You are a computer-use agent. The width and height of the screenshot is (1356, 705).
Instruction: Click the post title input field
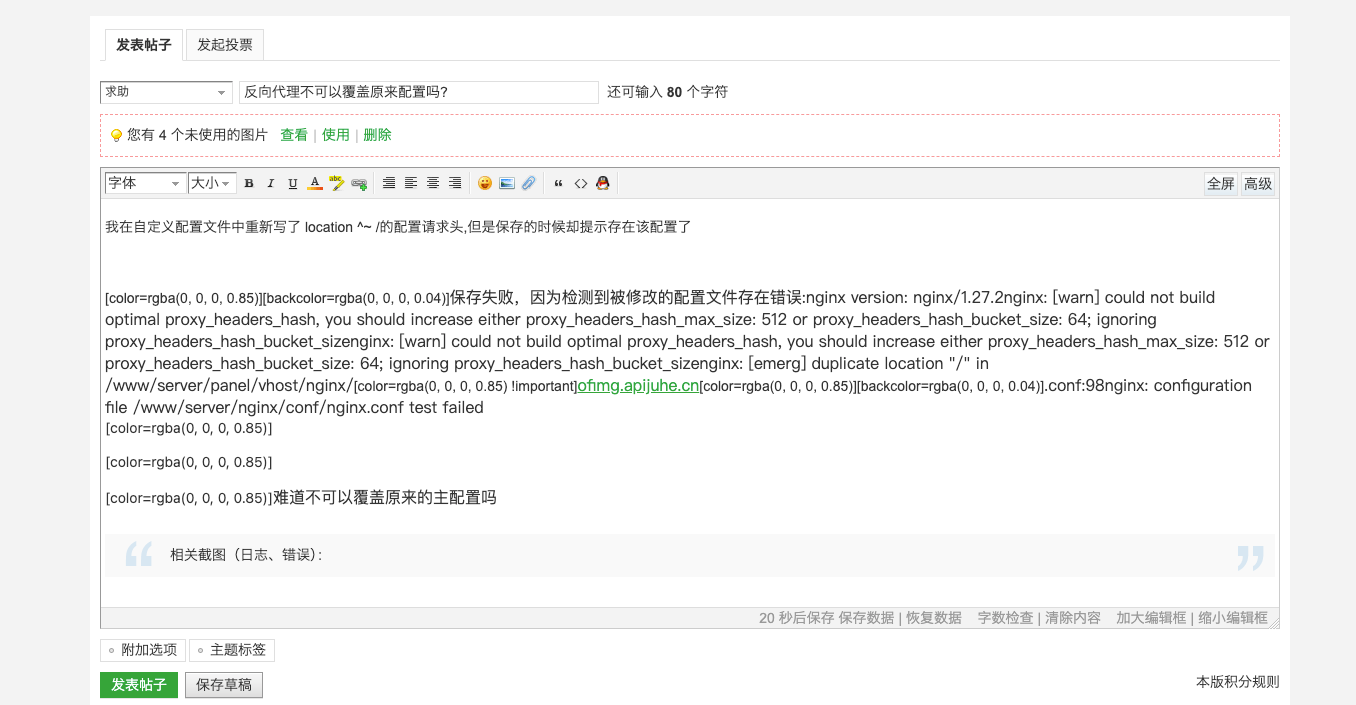[418, 92]
